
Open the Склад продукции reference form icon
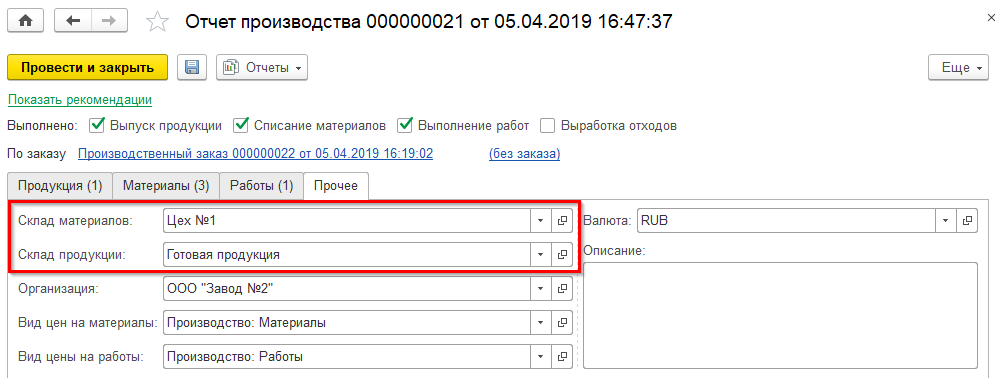pyautogui.click(x=562, y=254)
